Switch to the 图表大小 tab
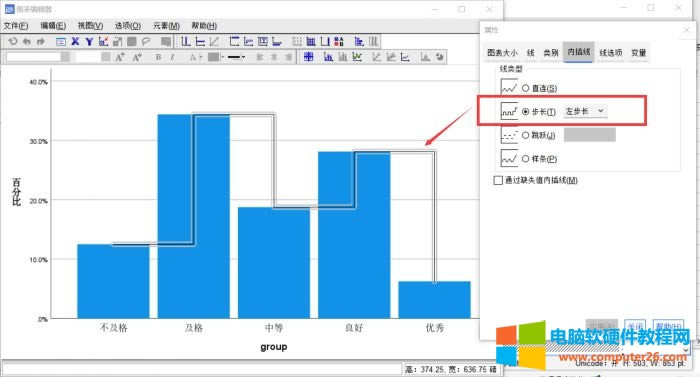The height and width of the screenshot is (377, 700). 502,53
